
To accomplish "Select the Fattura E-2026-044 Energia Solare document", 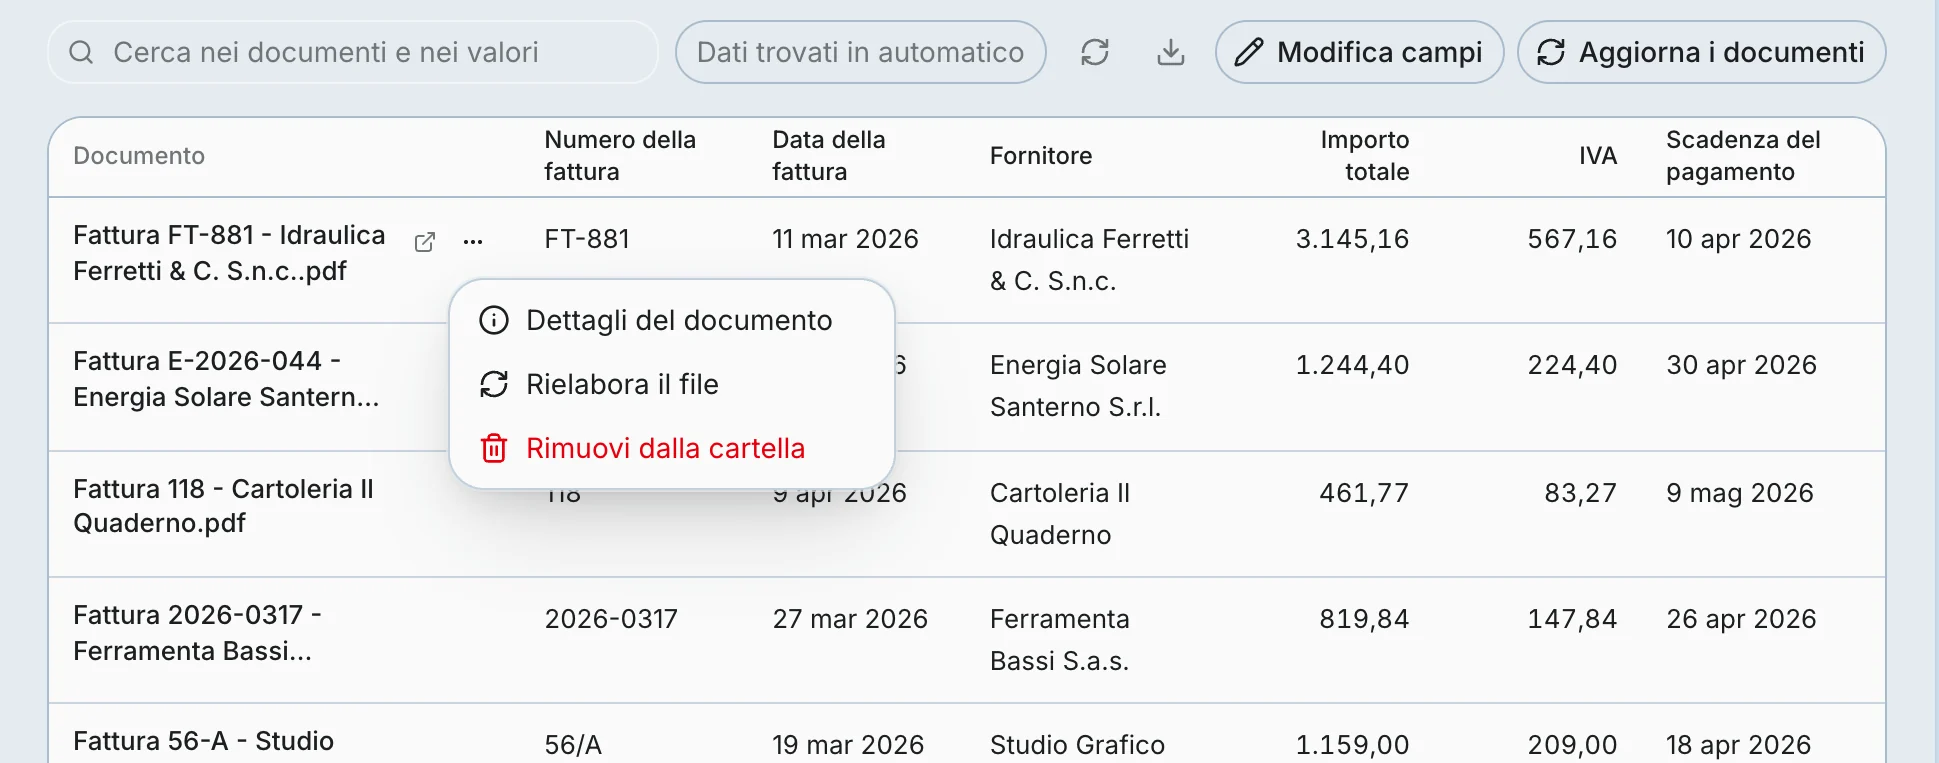I will pyautogui.click(x=227, y=379).
